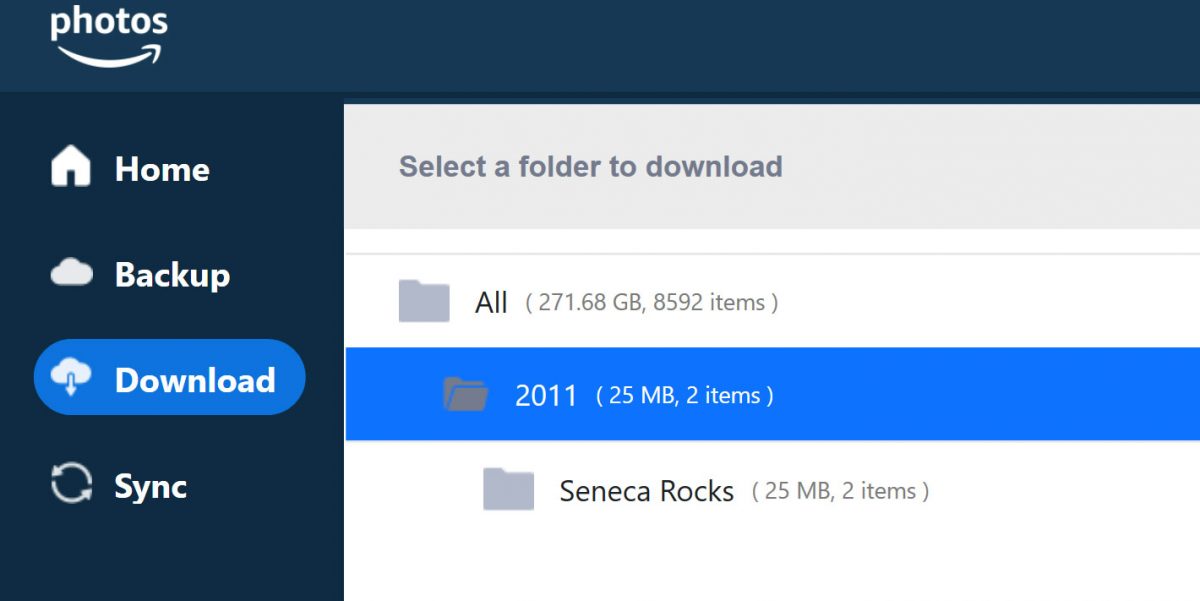Click the Amazon Photos logo

[108, 33]
